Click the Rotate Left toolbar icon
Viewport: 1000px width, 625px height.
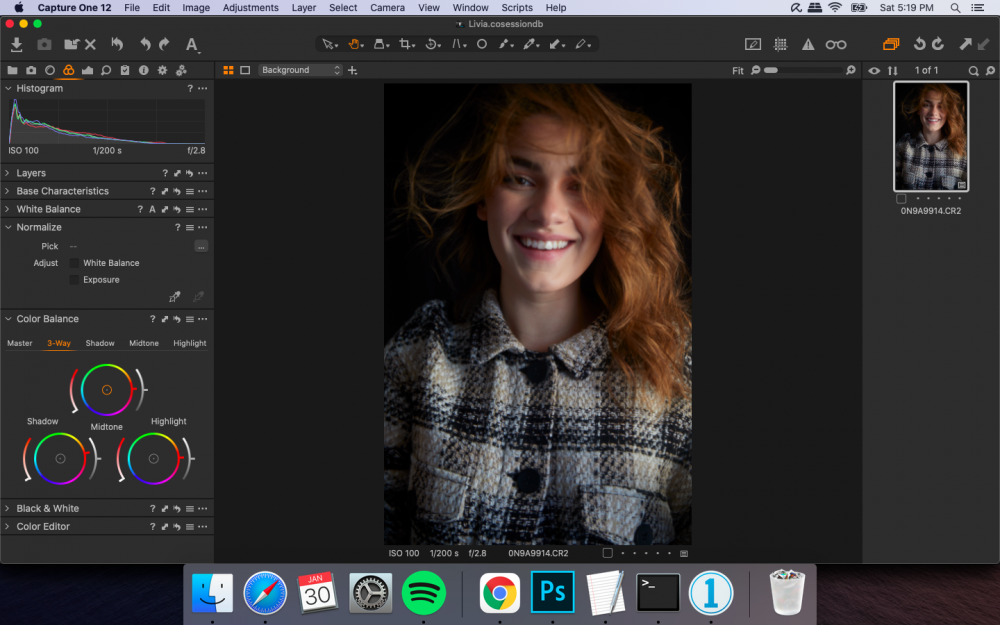(x=919, y=44)
